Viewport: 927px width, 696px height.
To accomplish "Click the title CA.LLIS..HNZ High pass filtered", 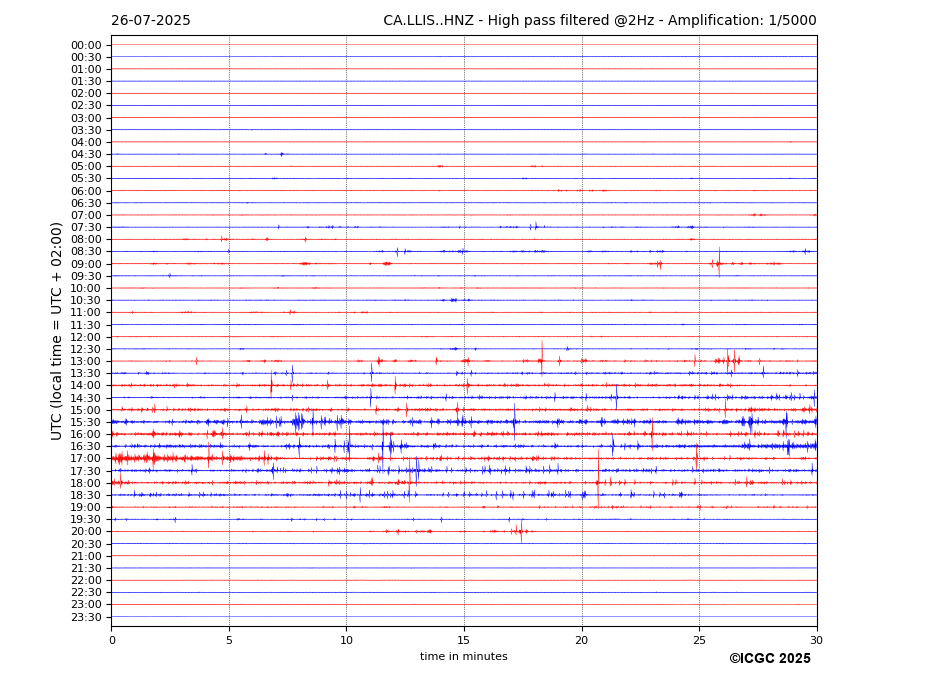I will click(x=599, y=21).
